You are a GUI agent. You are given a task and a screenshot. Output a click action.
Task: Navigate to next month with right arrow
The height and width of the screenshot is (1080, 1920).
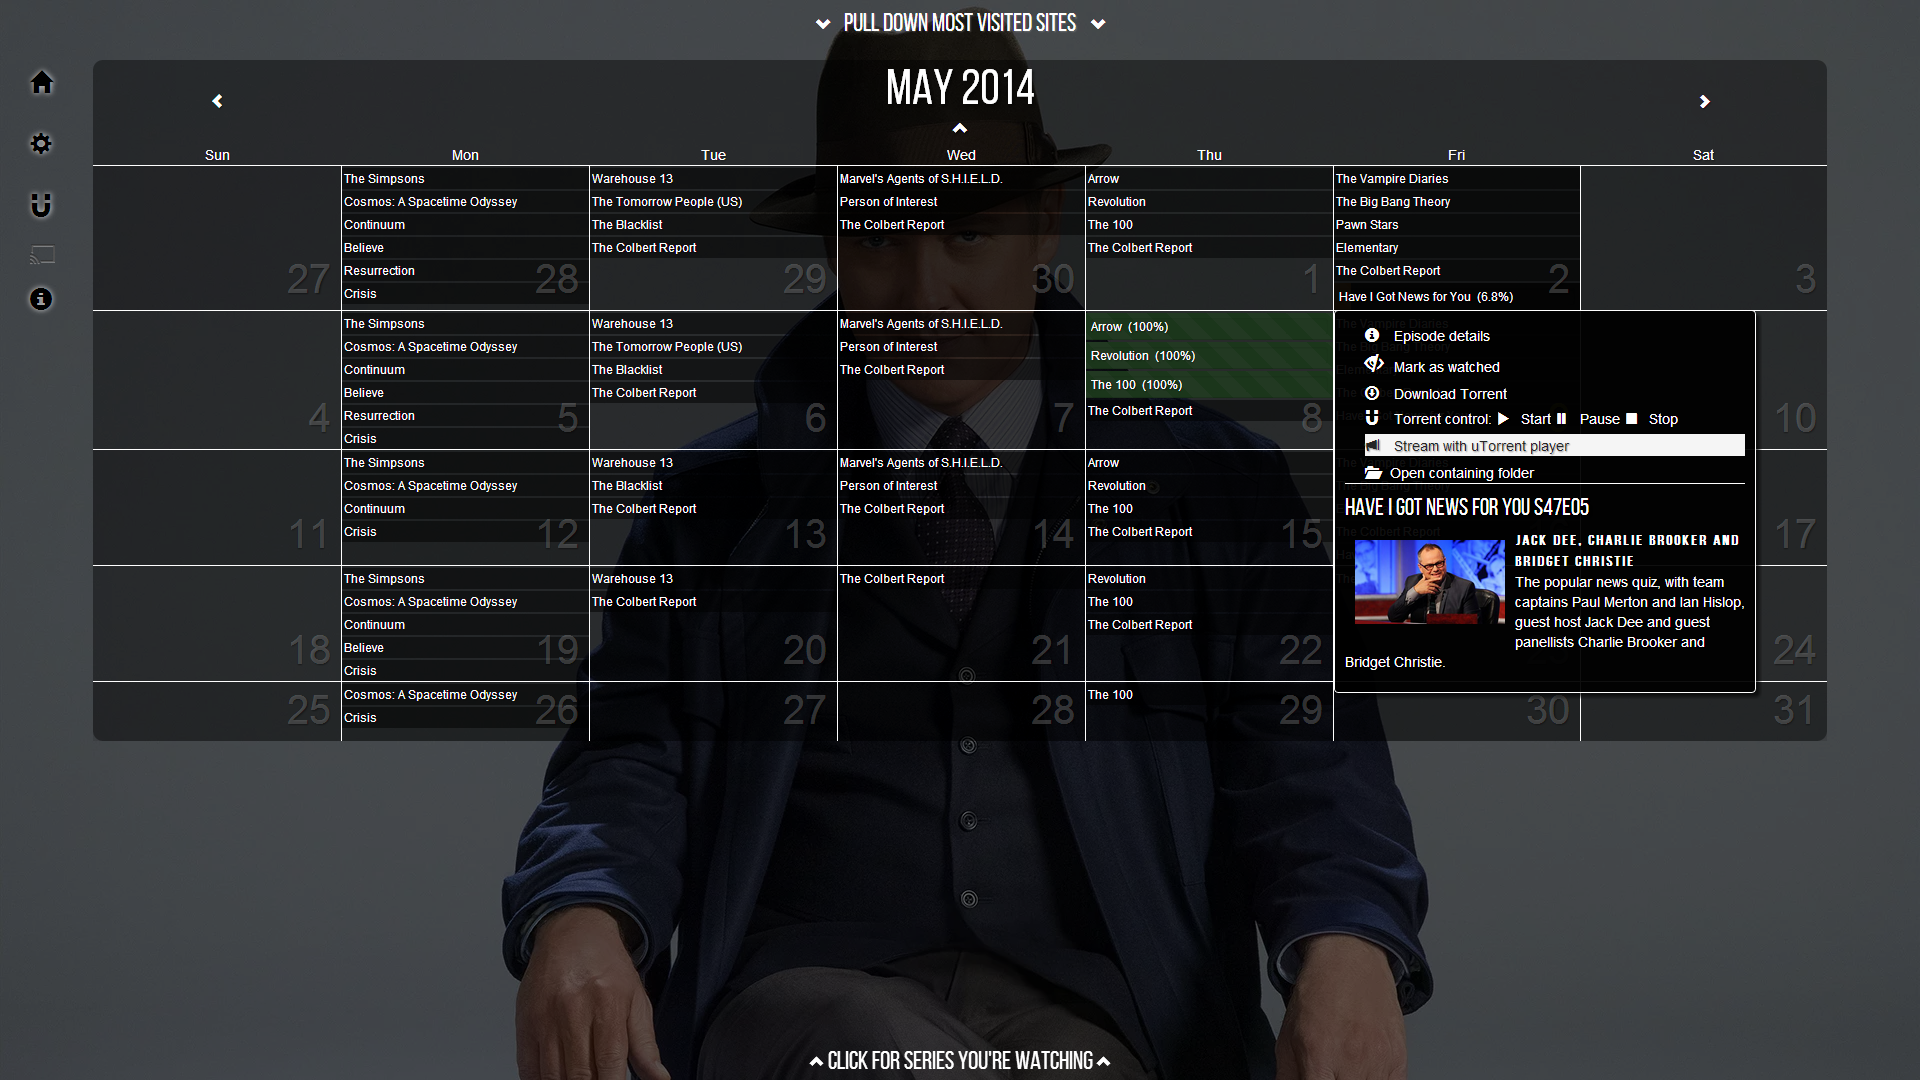(x=1705, y=100)
